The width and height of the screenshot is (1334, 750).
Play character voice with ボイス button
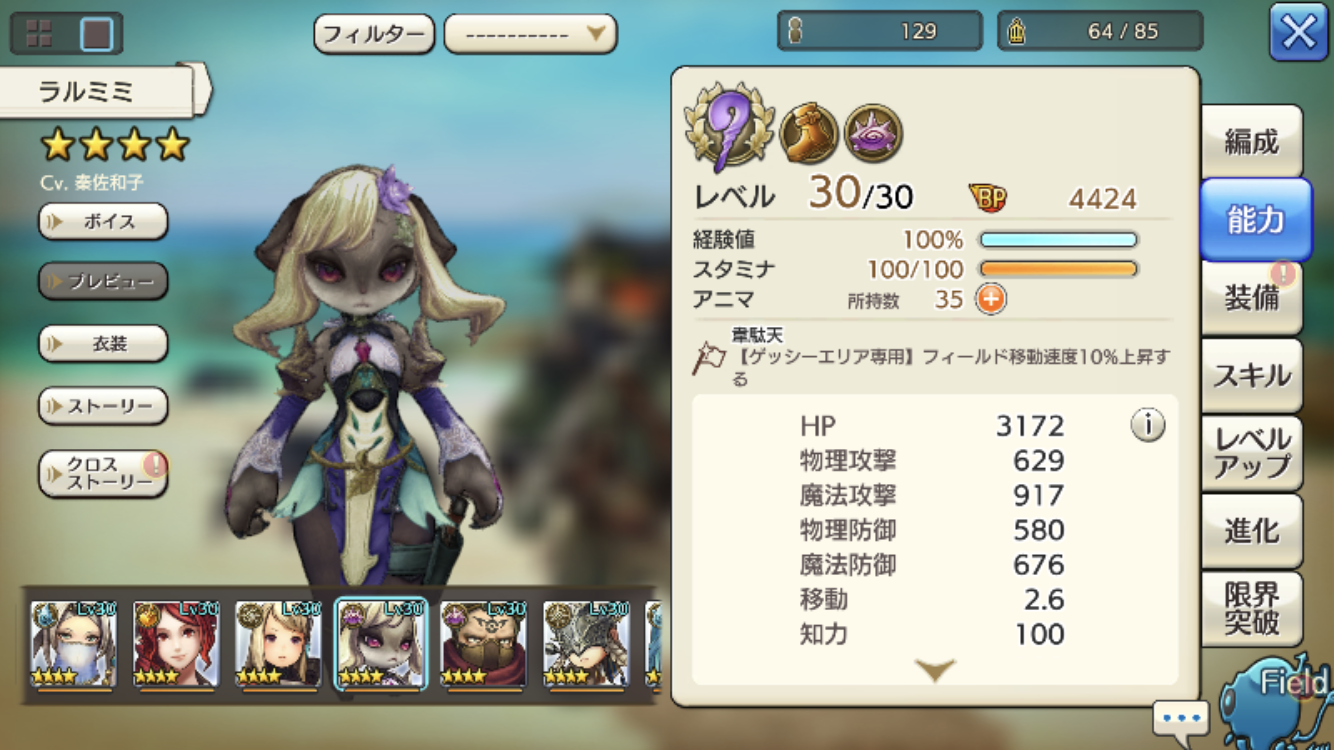103,222
